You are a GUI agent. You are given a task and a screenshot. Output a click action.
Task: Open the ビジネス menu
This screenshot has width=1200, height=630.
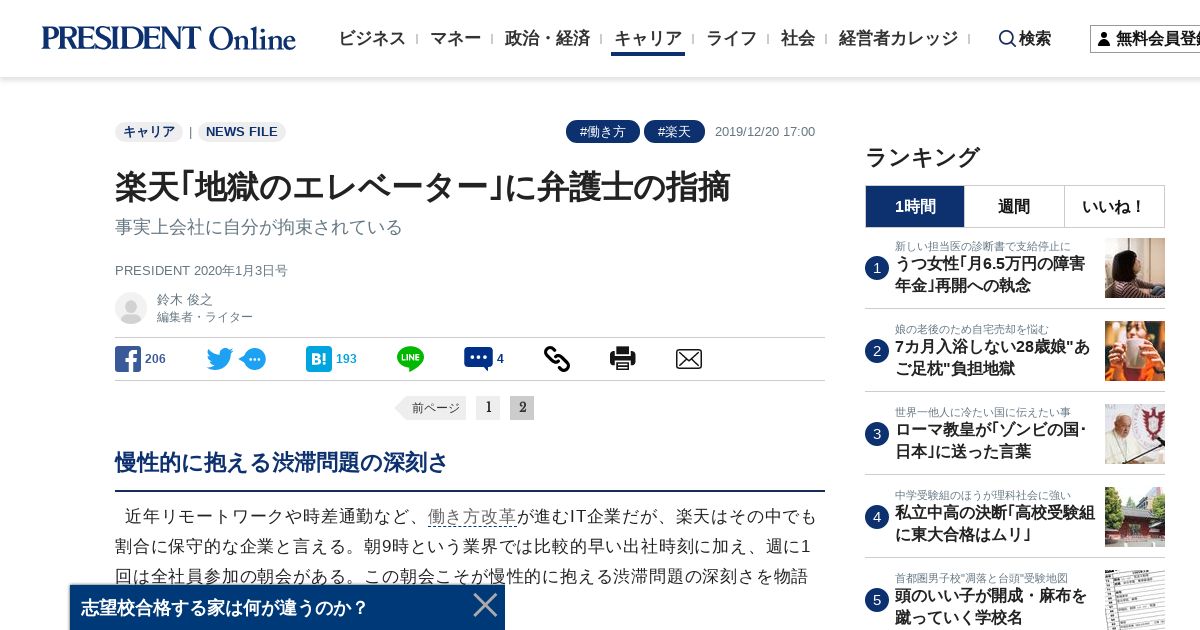point(372,39)
